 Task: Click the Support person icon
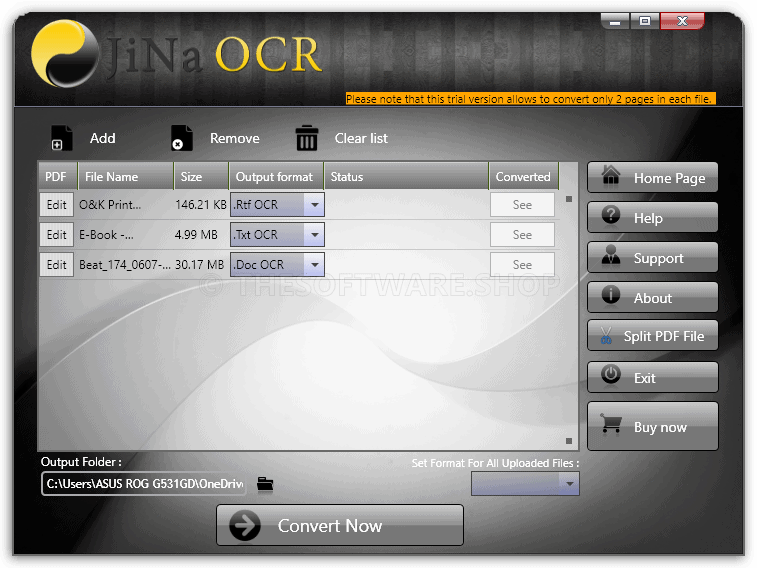click(611, 255)
